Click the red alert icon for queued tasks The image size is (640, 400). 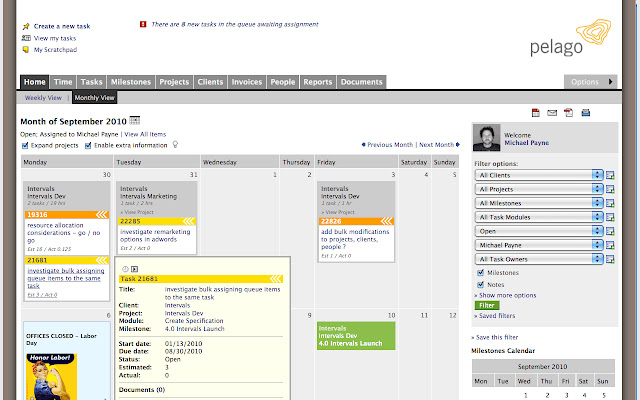143,22
